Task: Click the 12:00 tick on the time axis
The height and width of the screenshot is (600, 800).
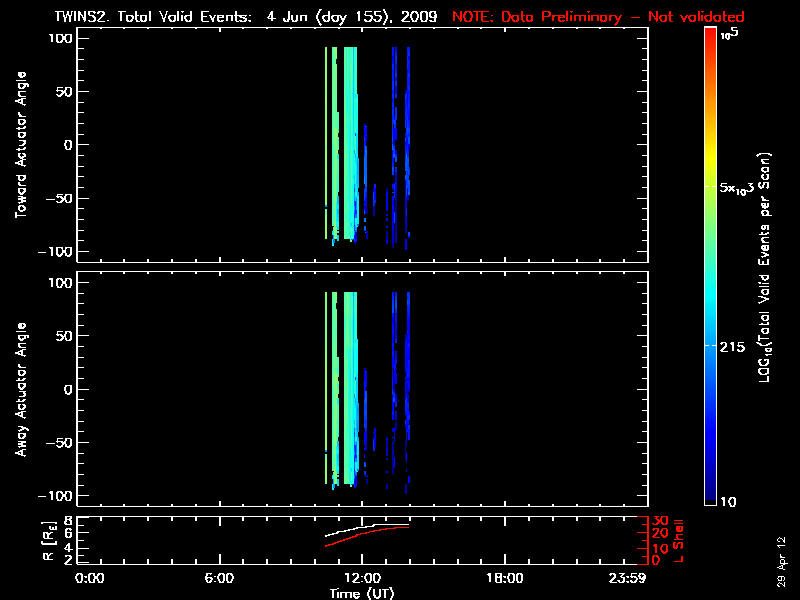Action: (x=362, y=579)
